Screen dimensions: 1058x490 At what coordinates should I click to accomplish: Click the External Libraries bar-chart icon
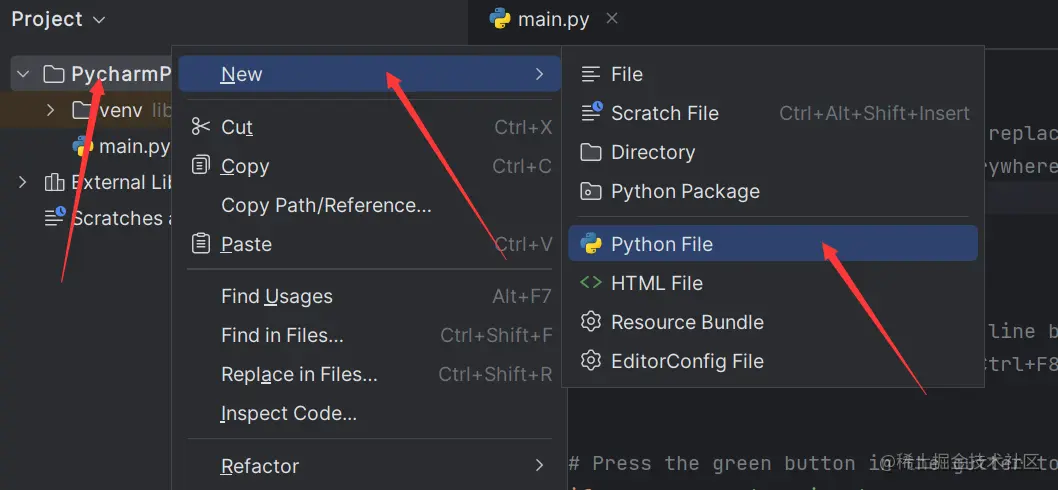point(54,182)
